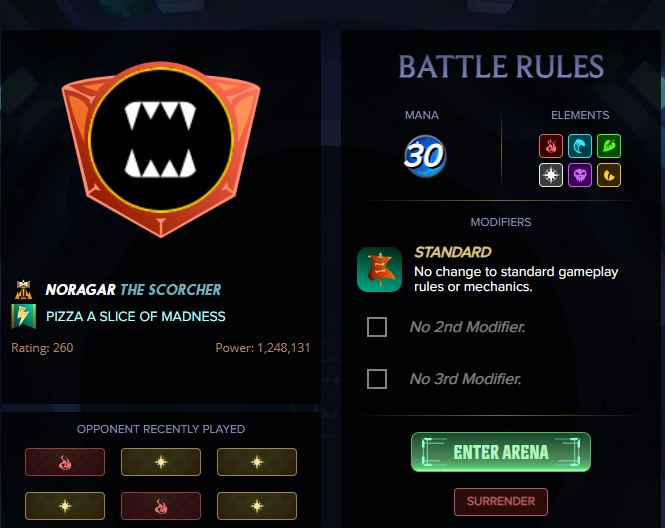Toggle the No 3rd Modifier checkbox

(377, 379)
